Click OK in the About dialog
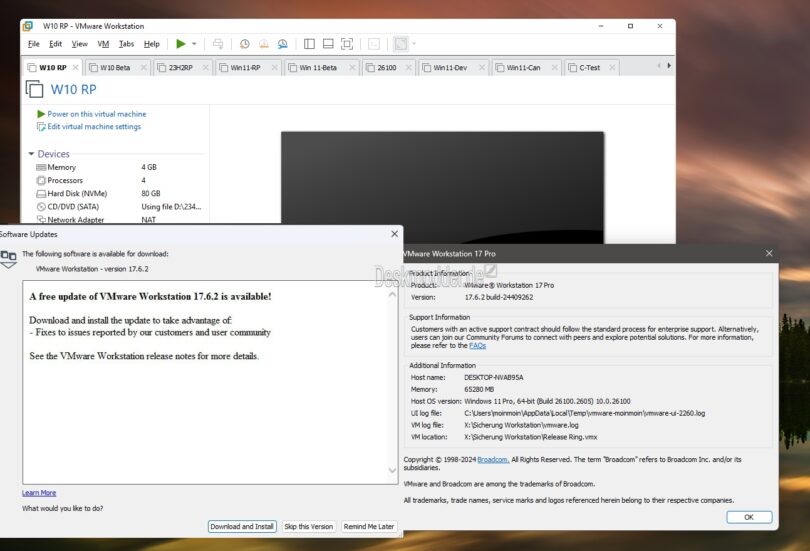810x551 pixels. coord(749,517)
